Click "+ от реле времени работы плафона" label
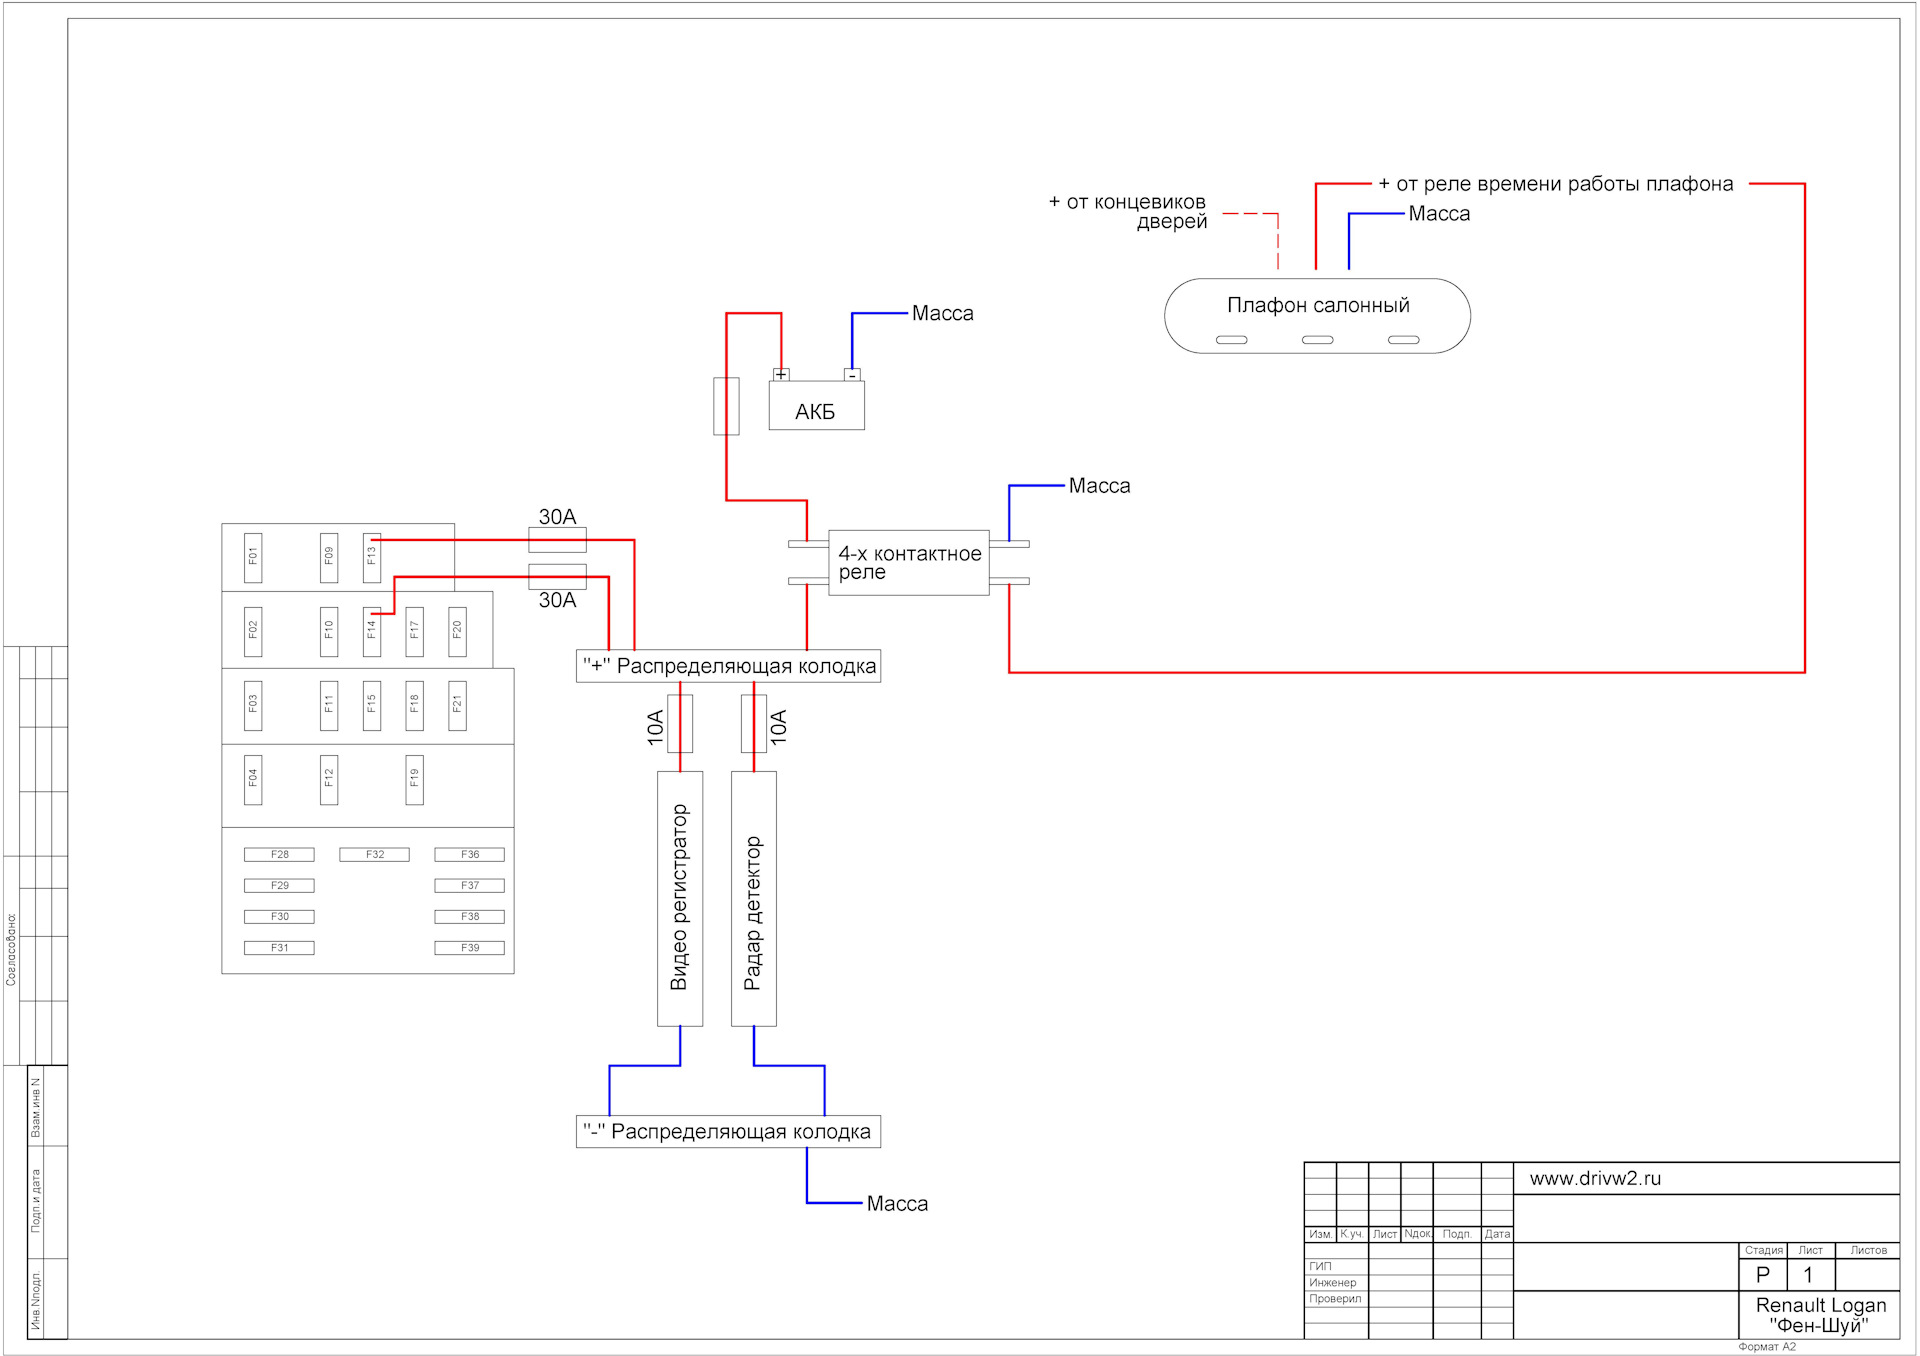The image size is (1920, 1356). pos(1556,184)
